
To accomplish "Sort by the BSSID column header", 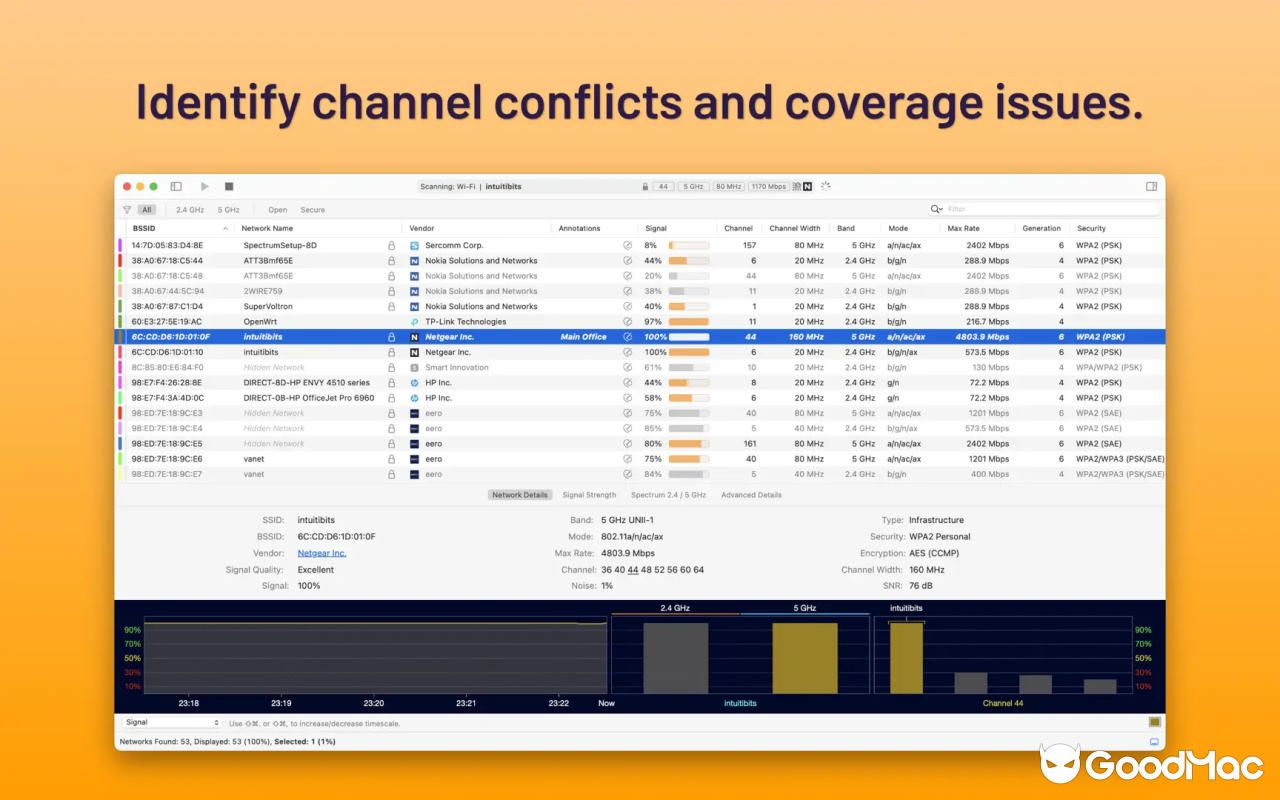I will [145, 228].
